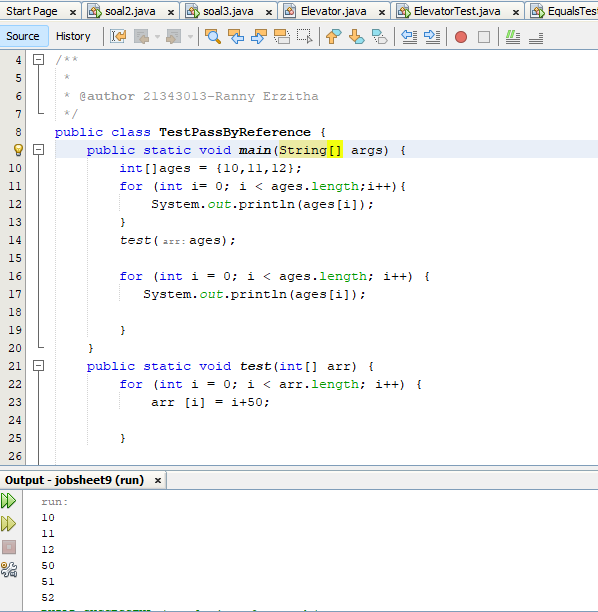Open the ElevatorTest.java tab
598x612 pixels.
click(457, 11)
